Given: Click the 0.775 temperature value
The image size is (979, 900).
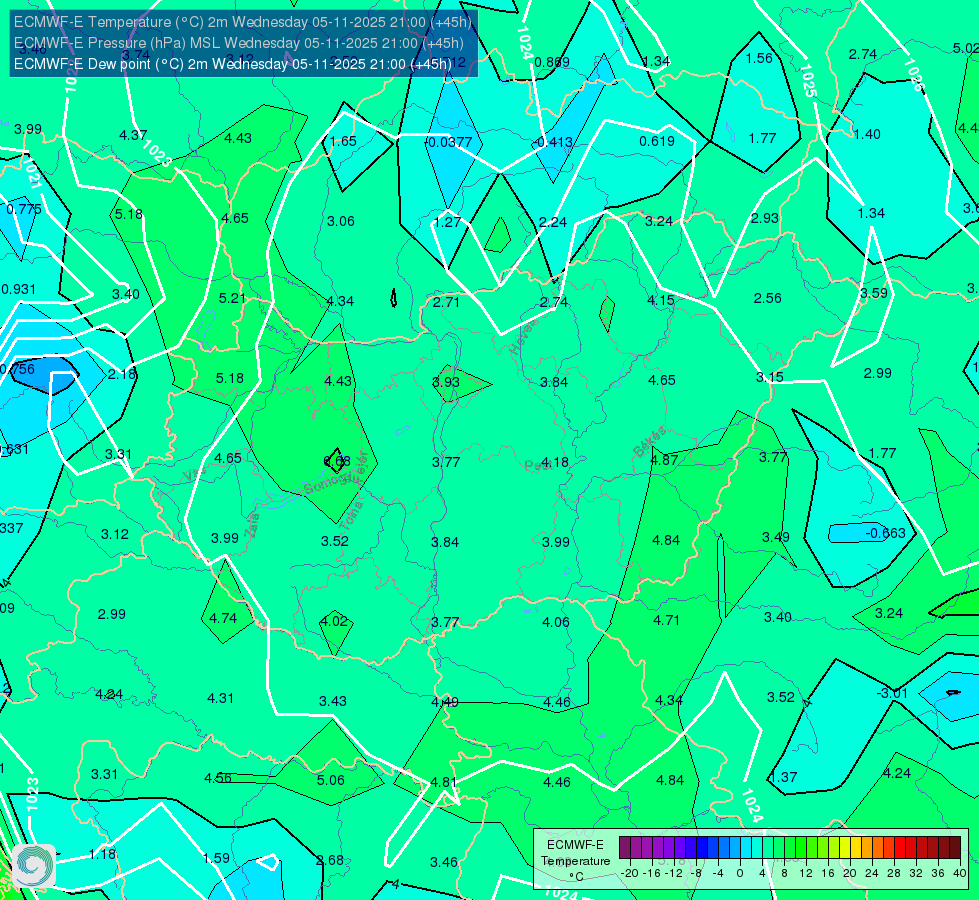Looking at the screenshot, I should [x=24, y=210].
